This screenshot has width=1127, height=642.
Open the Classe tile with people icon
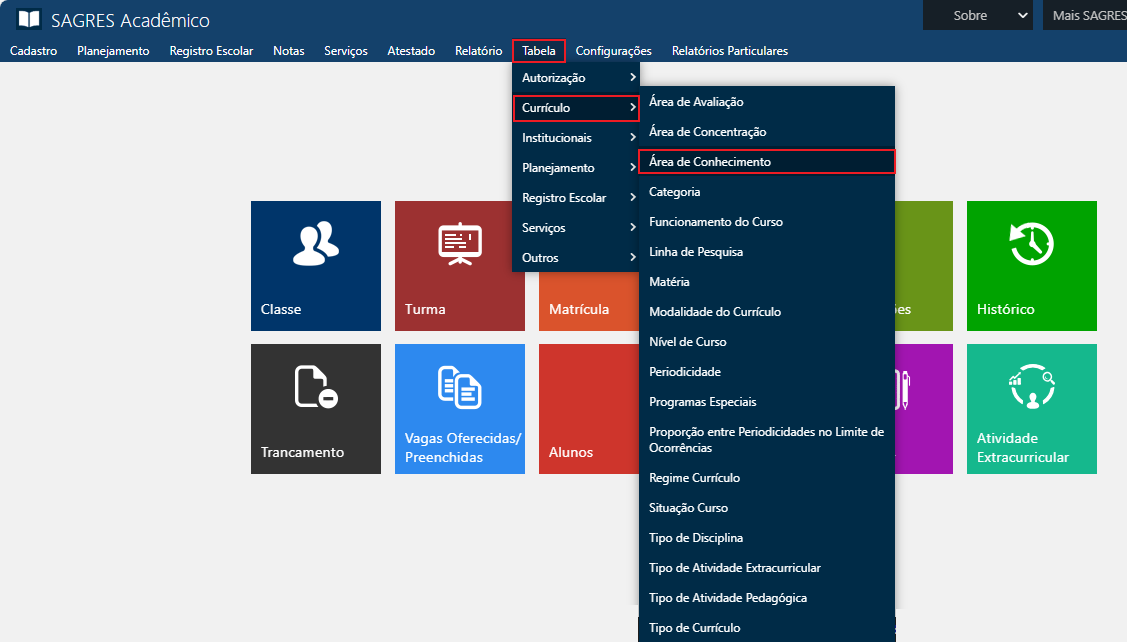[x=315, y=265]
